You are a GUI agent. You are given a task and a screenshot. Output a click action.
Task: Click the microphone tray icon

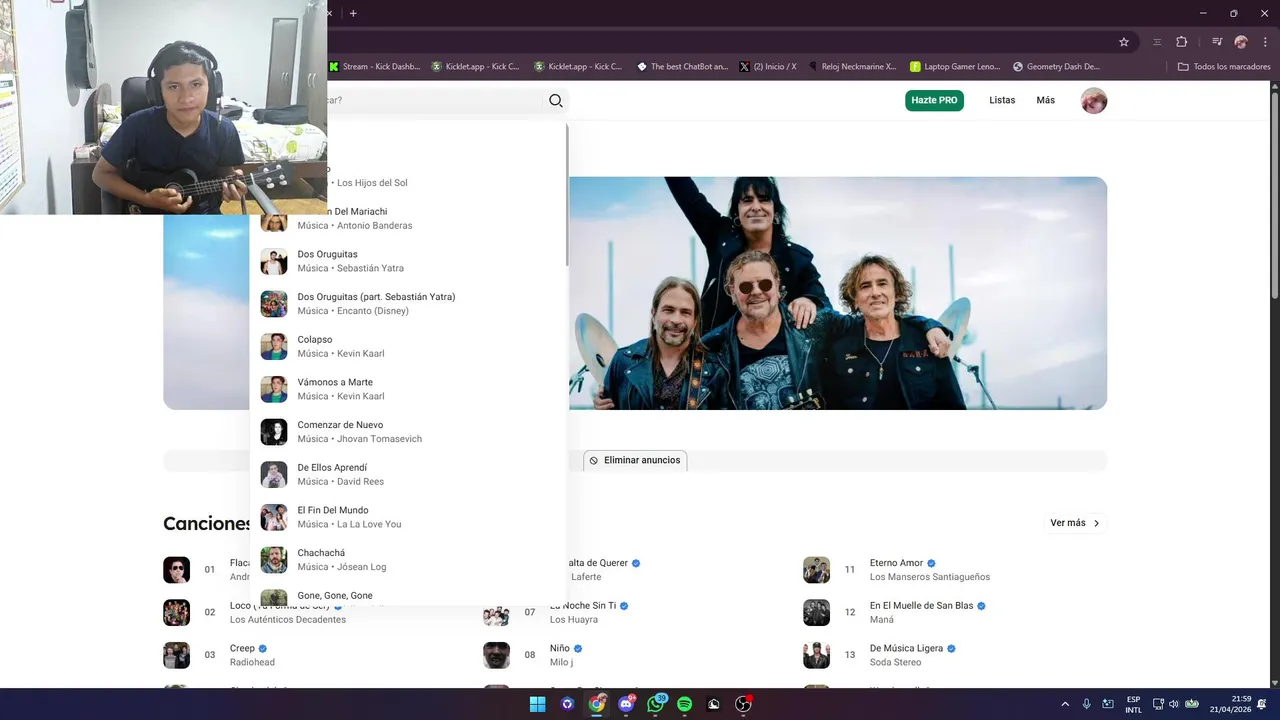tap(1086, 704)
